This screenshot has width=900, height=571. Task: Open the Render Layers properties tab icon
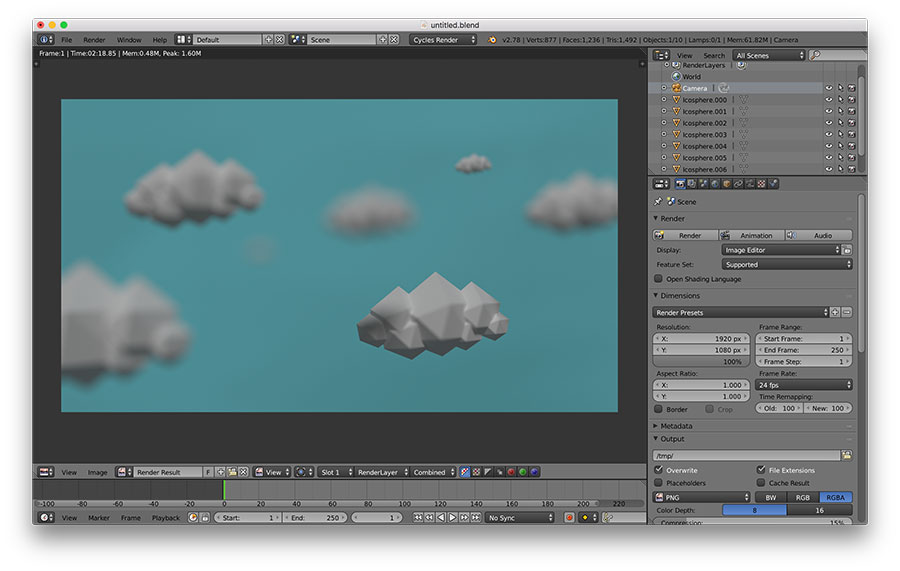(x=692, y=184)
